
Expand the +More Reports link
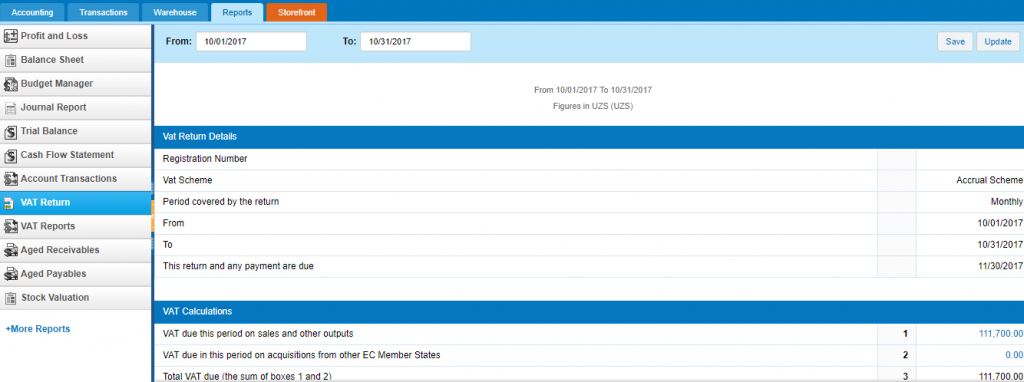pos(38,329)
